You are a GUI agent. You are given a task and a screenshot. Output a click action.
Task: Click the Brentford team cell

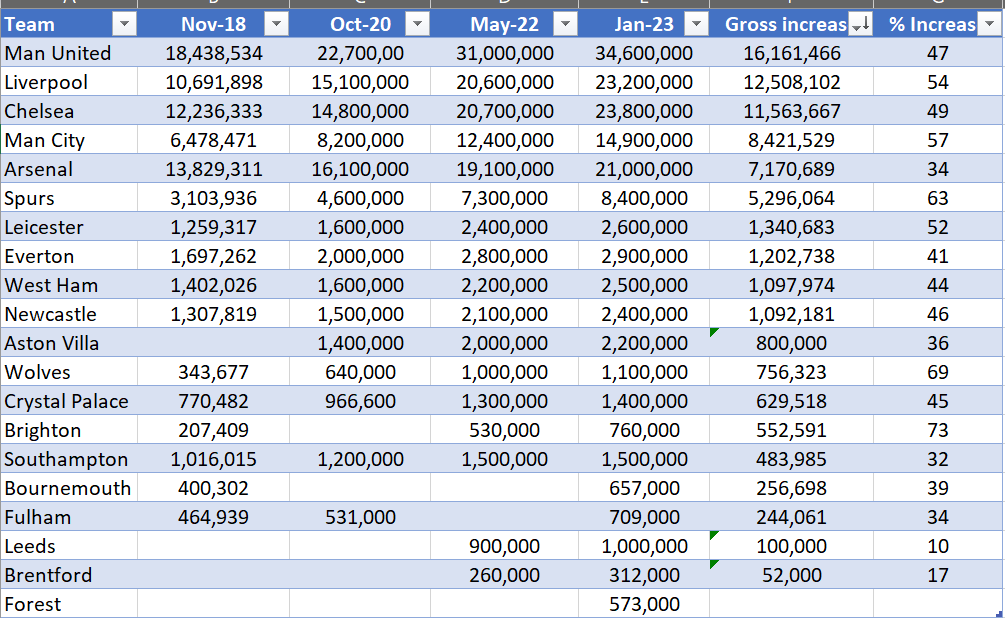(69, 575)
